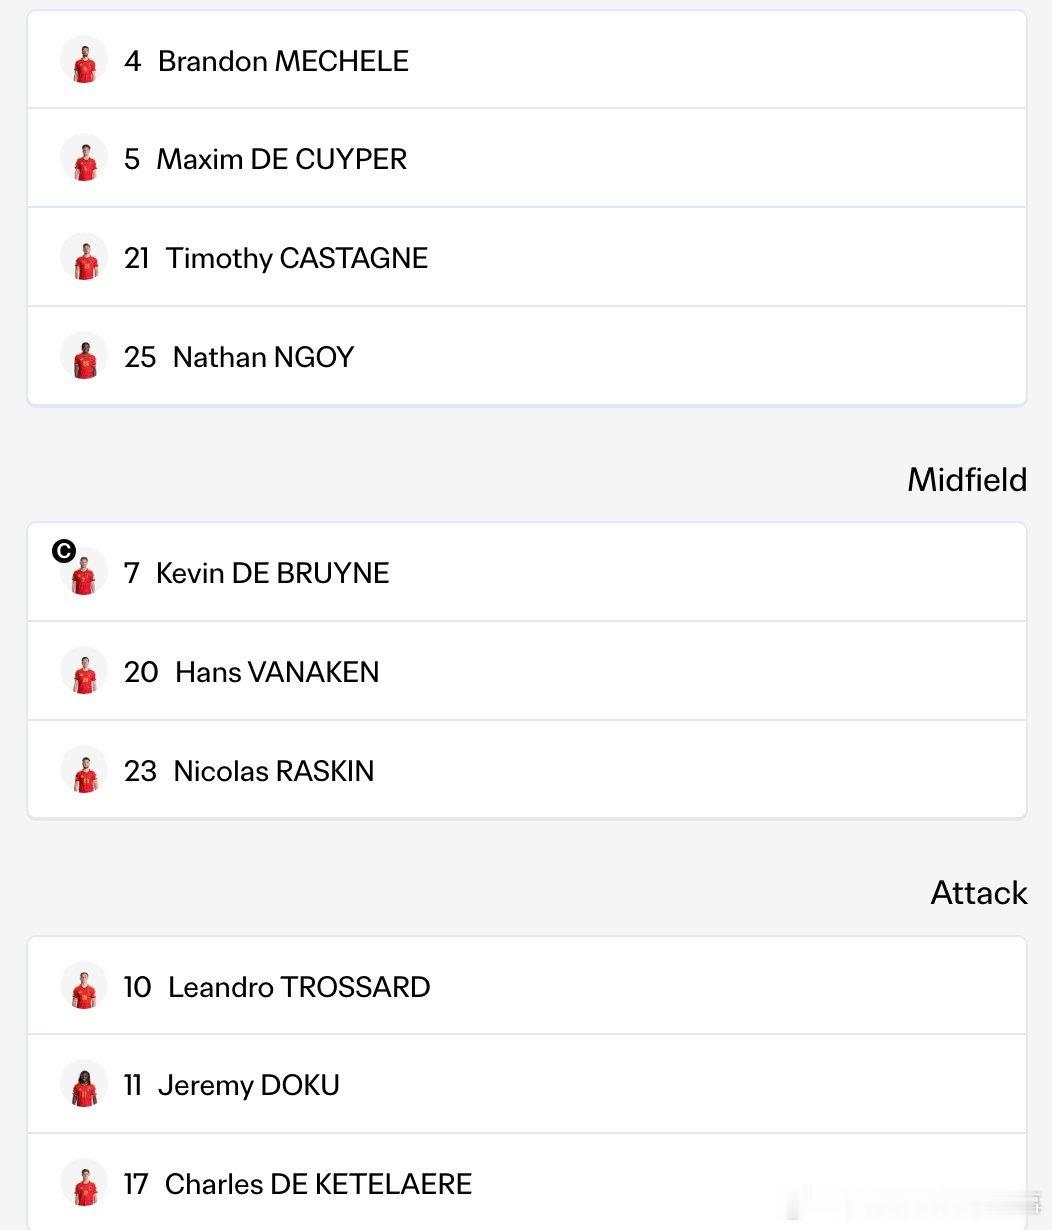Click the Attack section heading
Viewport: 1052px width, 1230px height.
pos(979,892)
